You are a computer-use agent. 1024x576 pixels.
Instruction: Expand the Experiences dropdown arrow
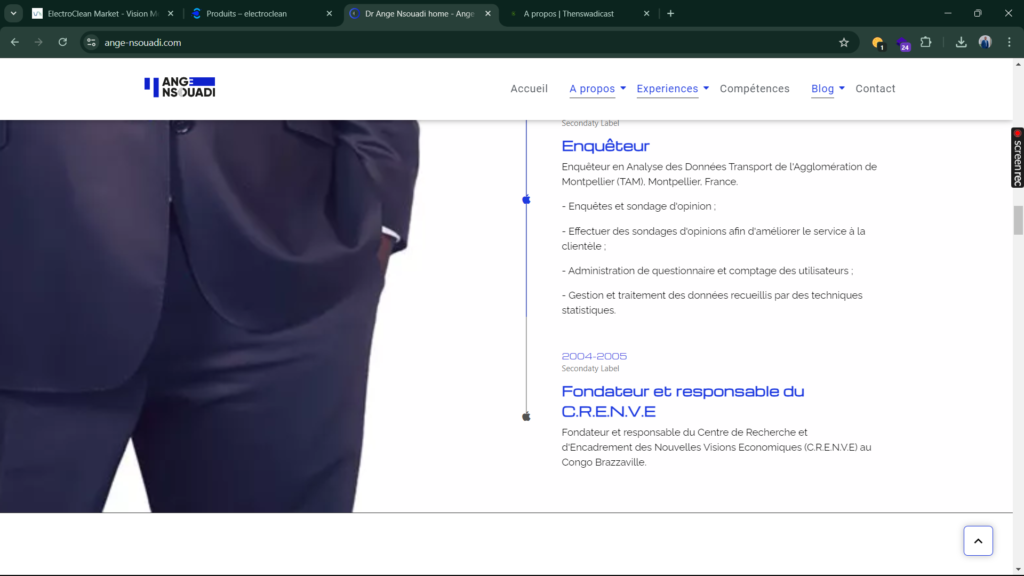coord(706,88)
